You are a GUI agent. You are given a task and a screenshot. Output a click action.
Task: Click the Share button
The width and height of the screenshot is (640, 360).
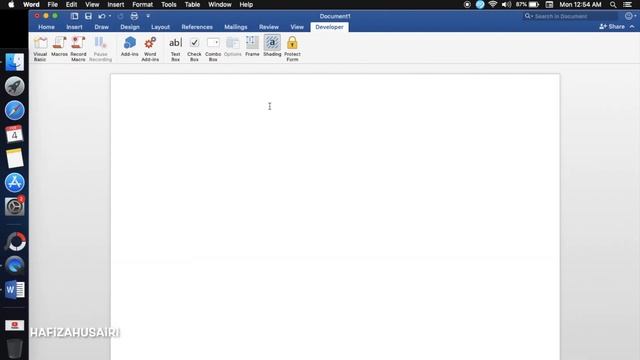[612, 27]
